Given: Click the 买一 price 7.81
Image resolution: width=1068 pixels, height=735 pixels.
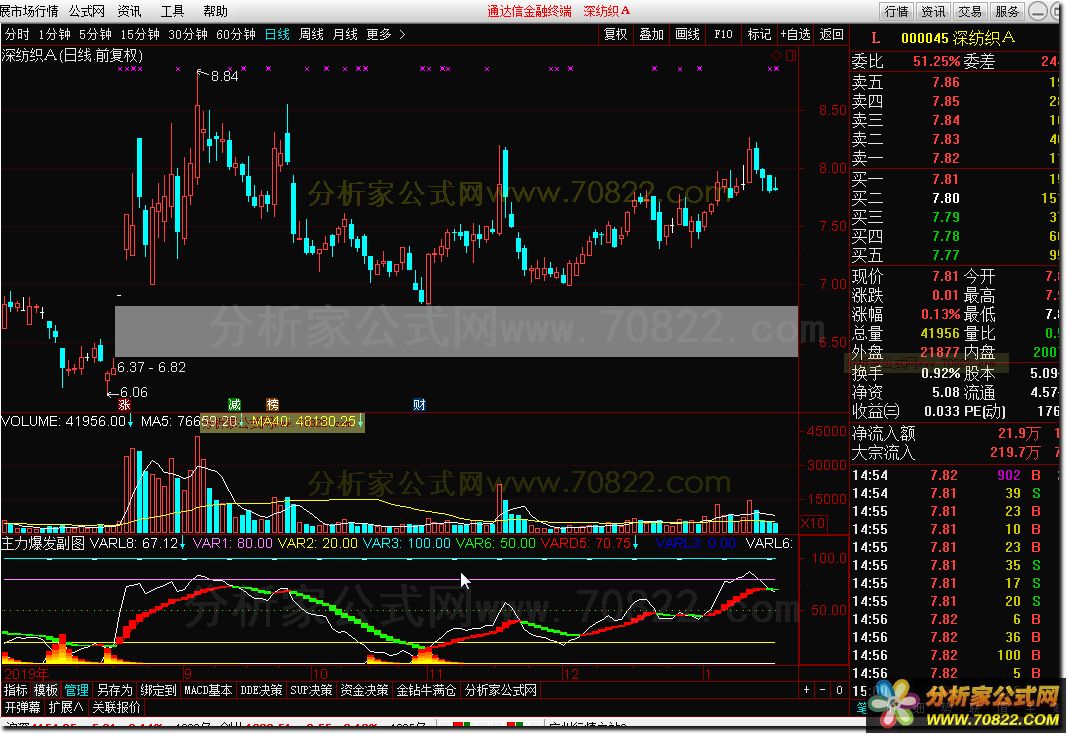Looking at the screenshot, I should (945, 179).
